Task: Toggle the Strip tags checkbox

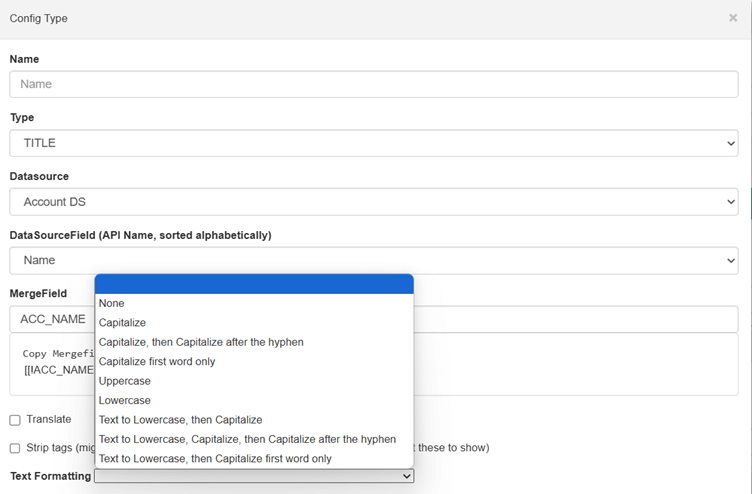Action: click(x=15, y=448)
